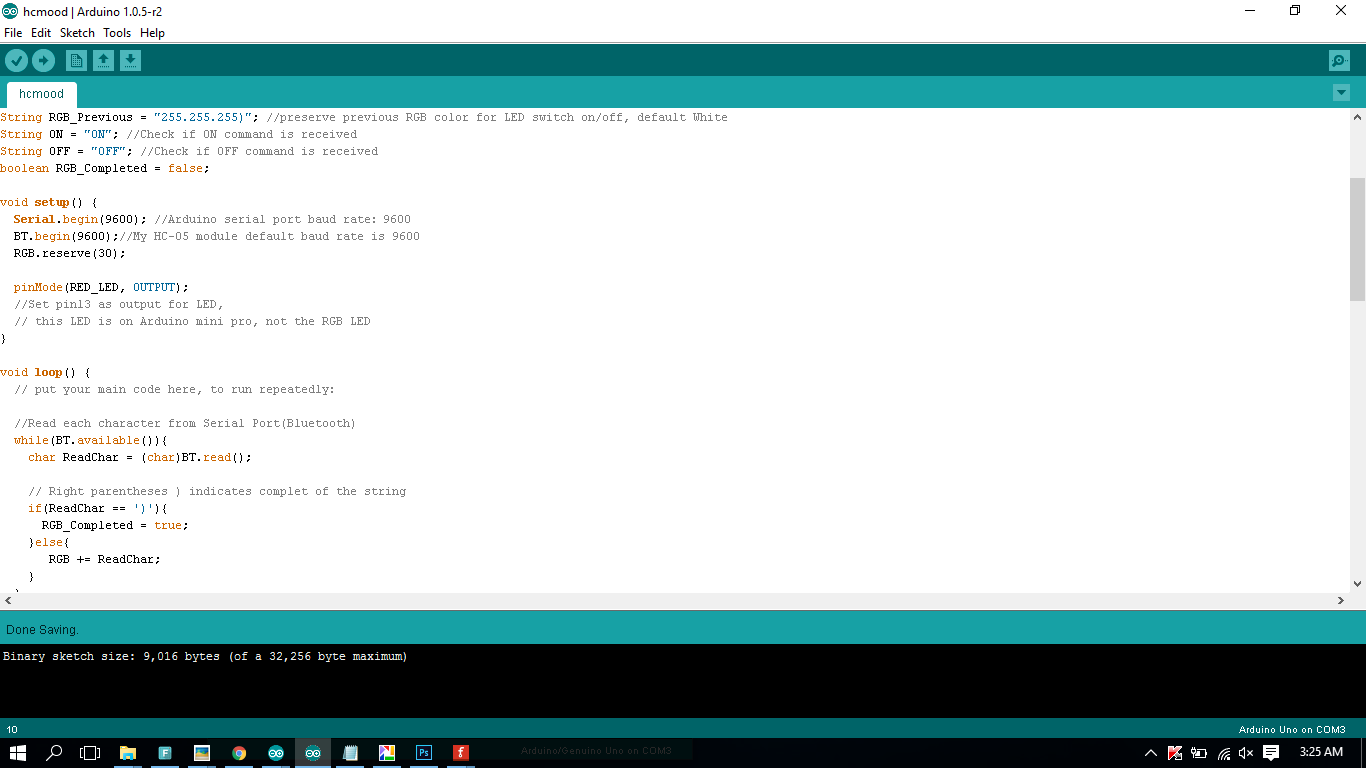Open Task View

tap(89, 752)
